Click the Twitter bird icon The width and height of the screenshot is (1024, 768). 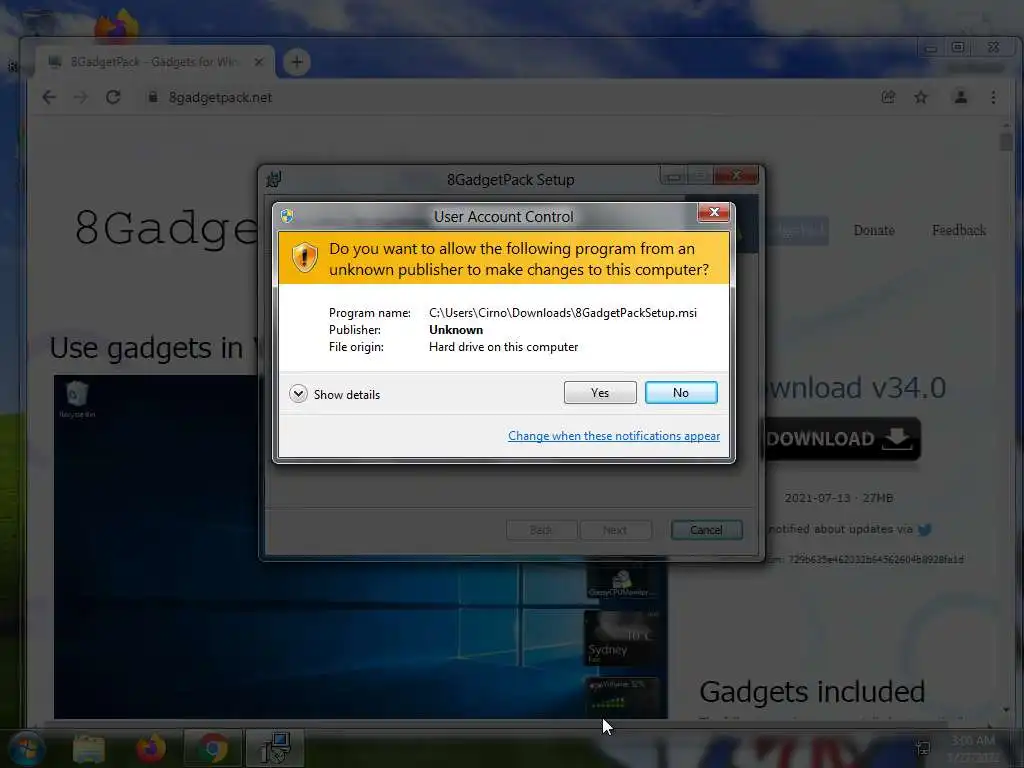[x=925, y=530]
